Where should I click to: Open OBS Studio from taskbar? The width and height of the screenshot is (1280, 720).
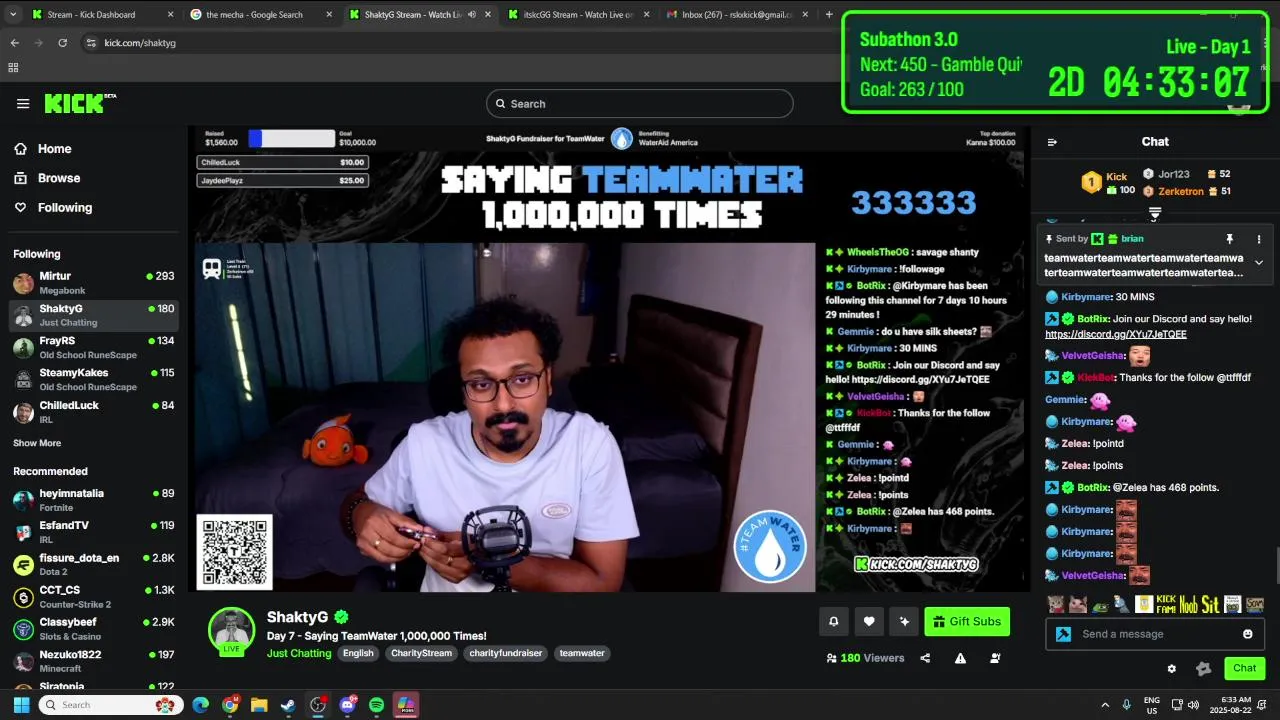pyautogui.click(x=318, y=705)
